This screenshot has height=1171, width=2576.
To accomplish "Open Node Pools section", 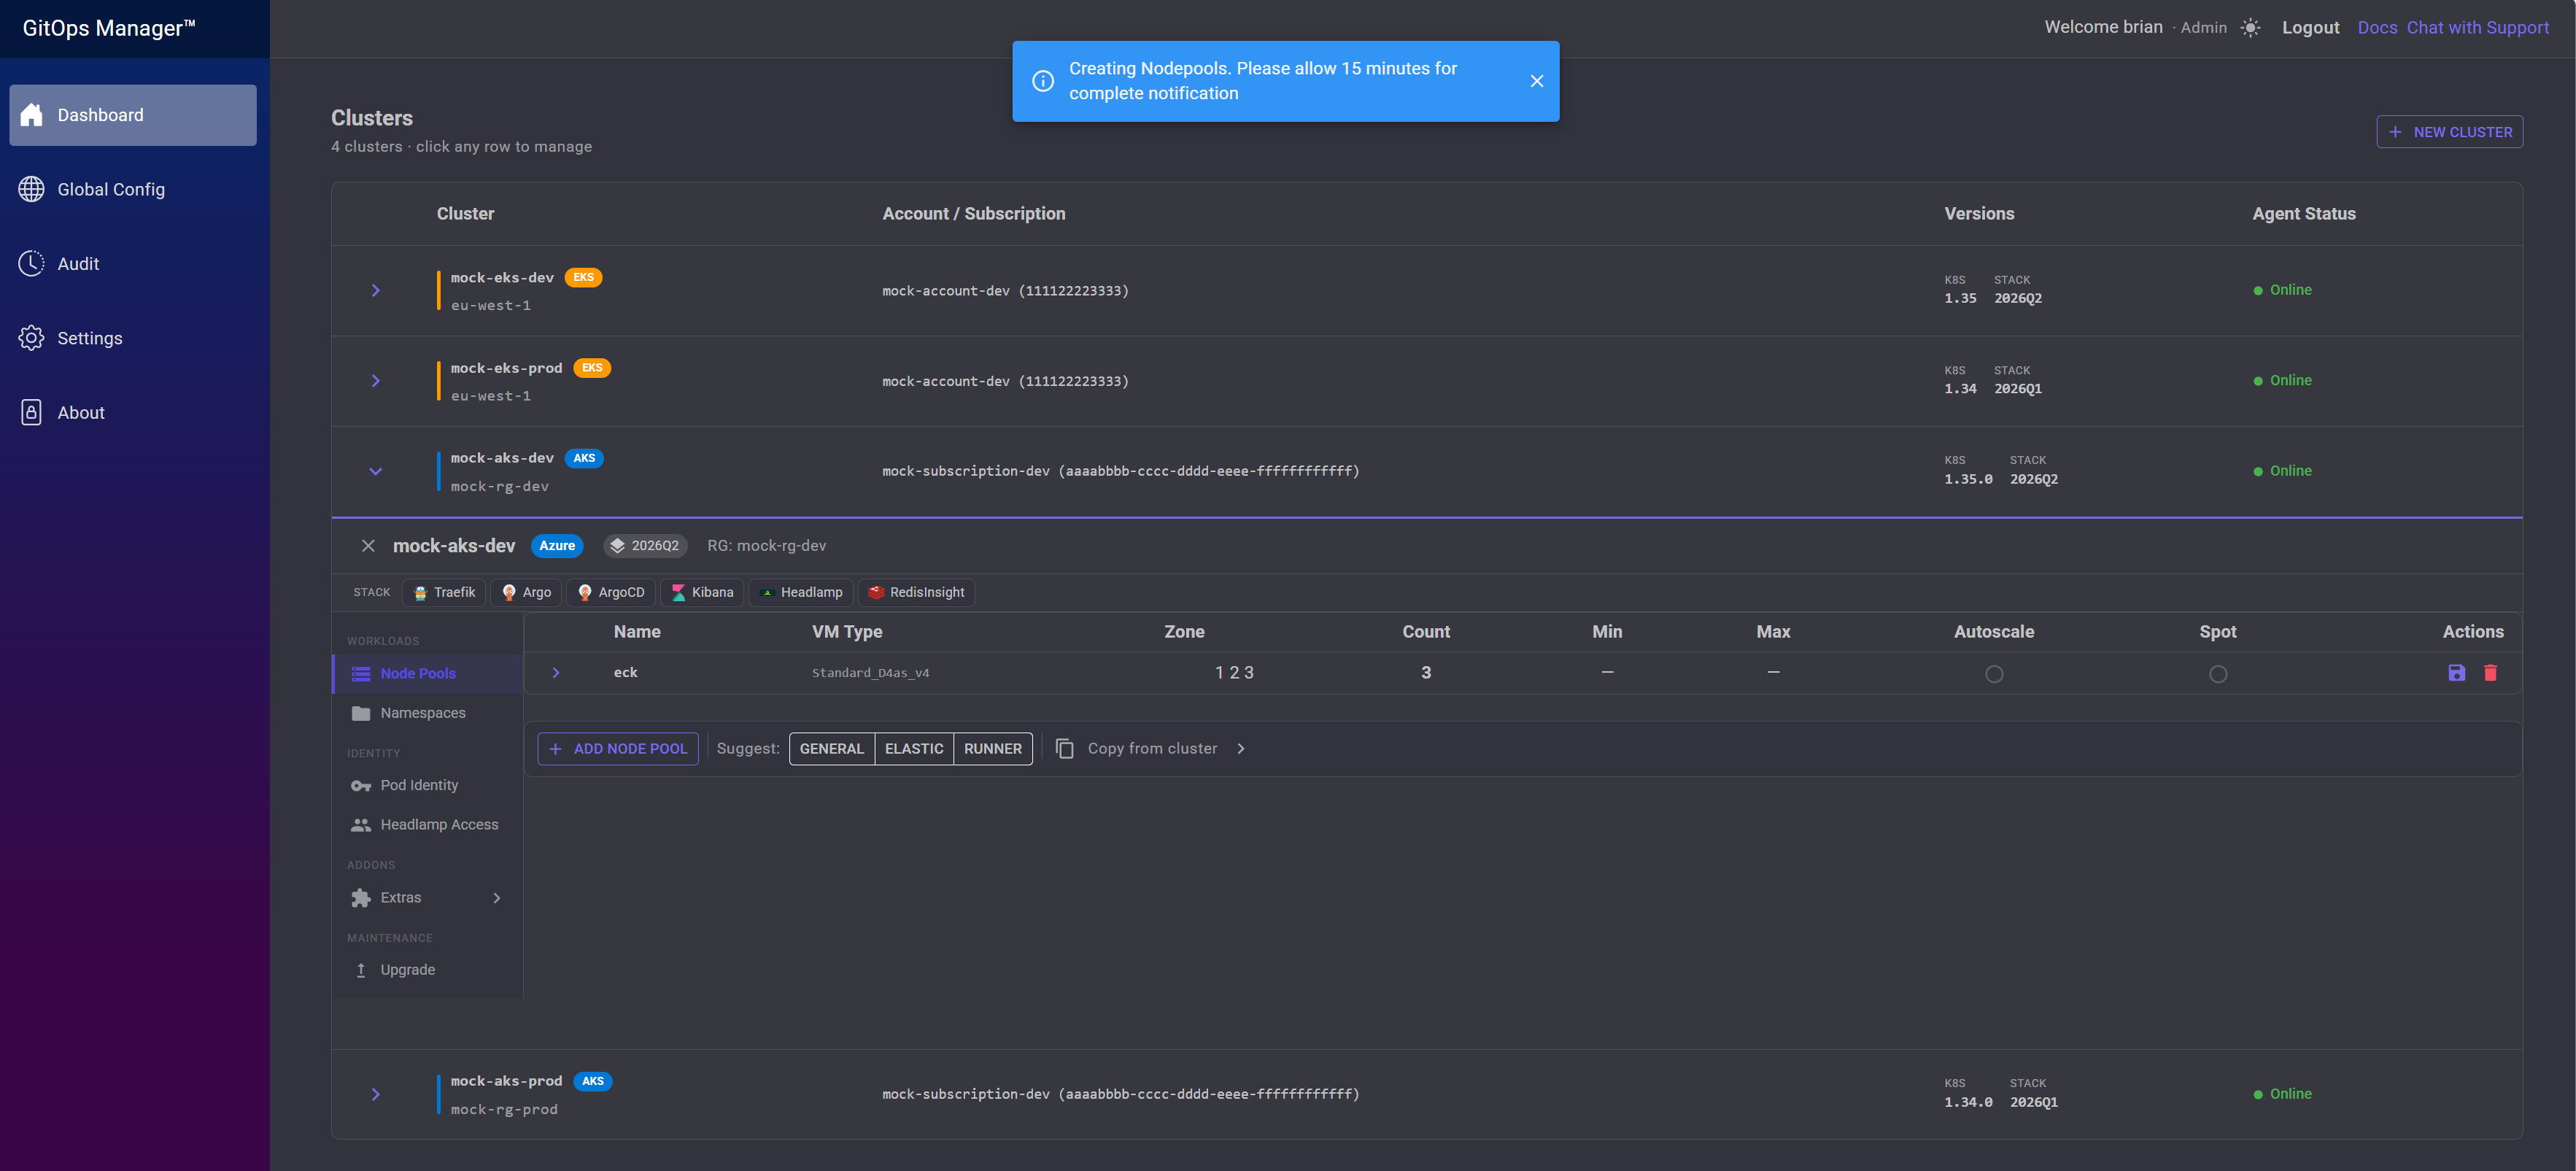I will click(x=428, y=674).
